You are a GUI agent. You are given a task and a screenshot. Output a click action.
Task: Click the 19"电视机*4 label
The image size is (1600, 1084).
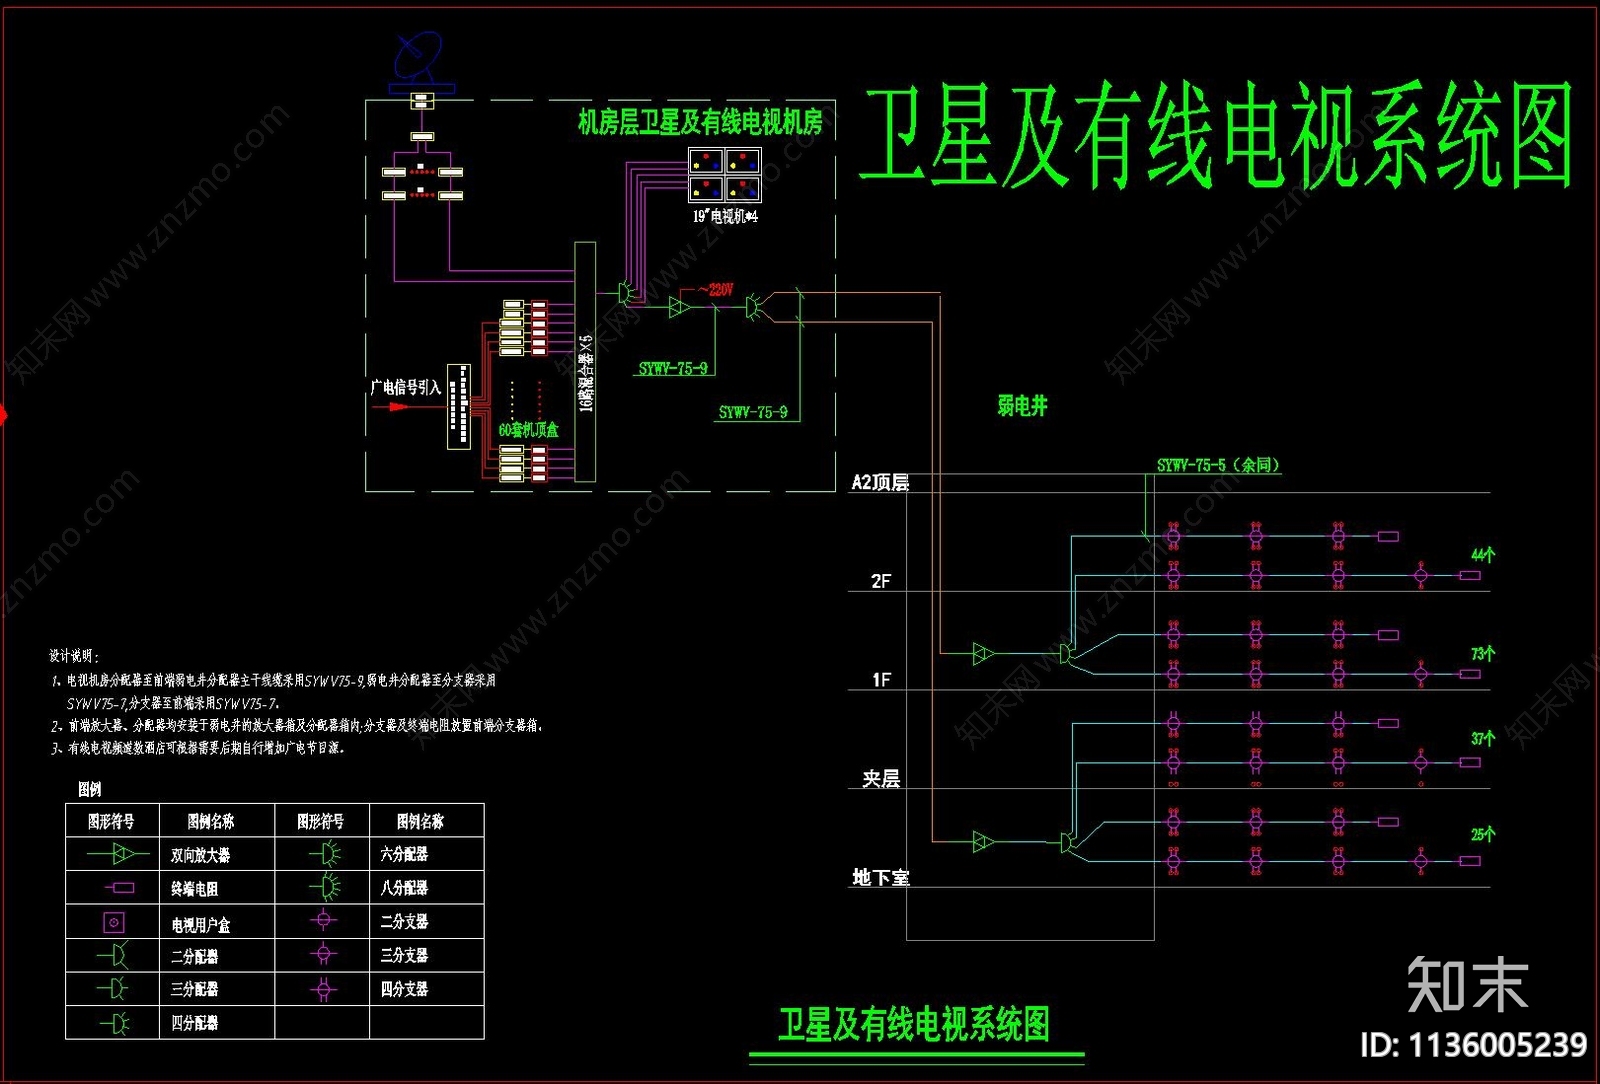[725, 216]
